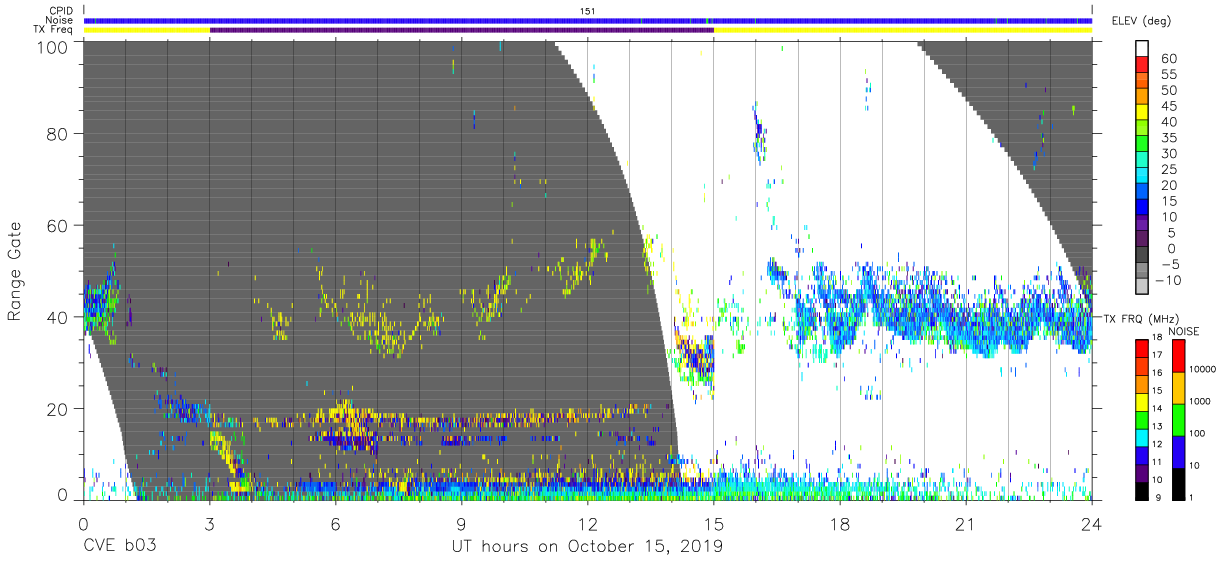The width and height of the screenshot is (1228, 567).
Task: Select the CPID value 151
Action: [587, 10]
